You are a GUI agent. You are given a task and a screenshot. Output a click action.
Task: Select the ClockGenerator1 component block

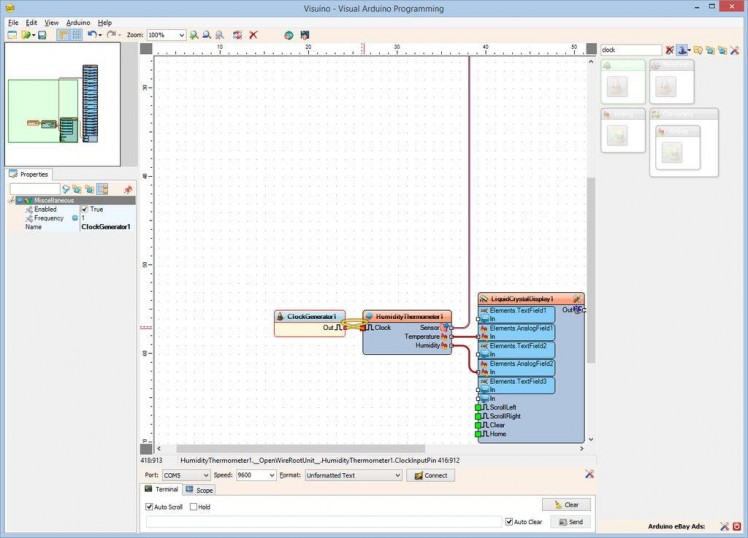pos(310,316)
